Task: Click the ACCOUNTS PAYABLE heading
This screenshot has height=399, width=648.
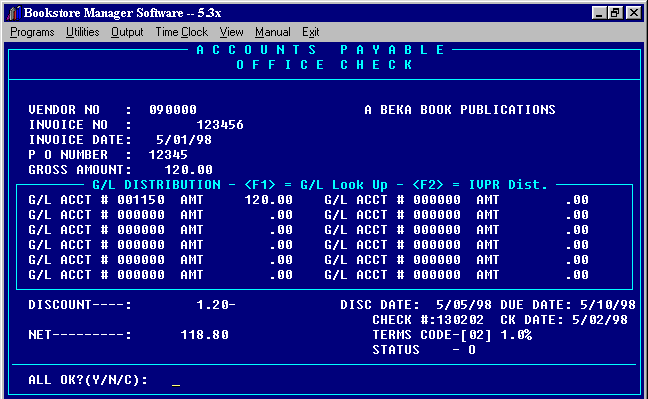Action: click(x=320, y=50)
